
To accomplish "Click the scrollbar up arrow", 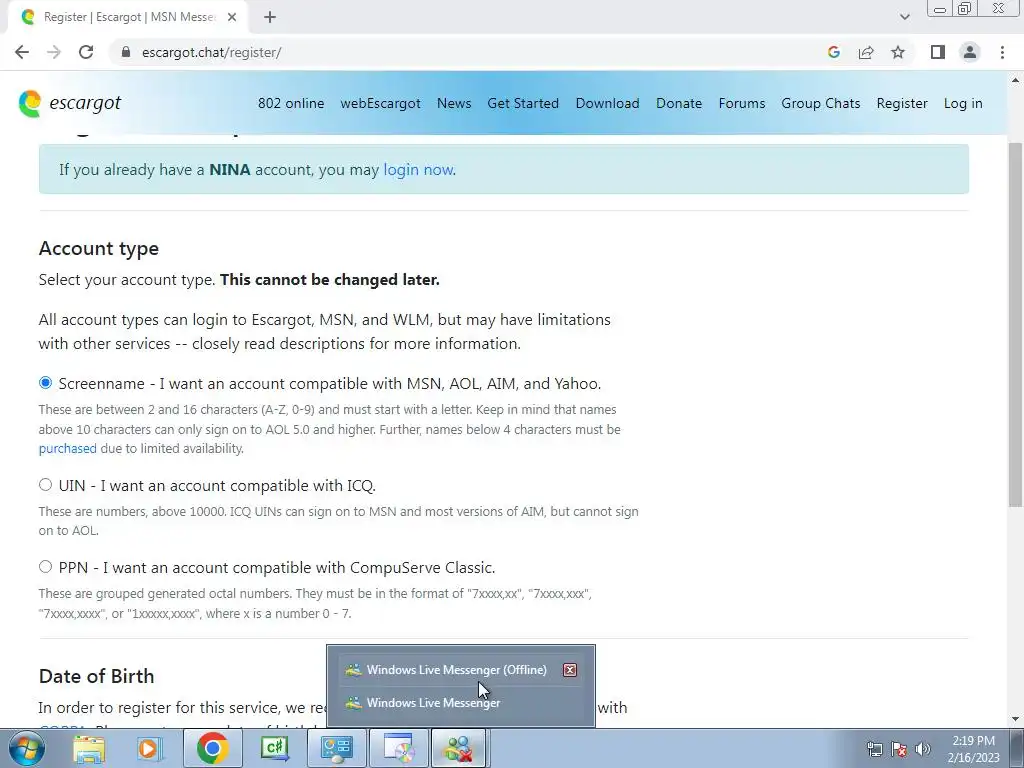I will click(x=1015, y=80).
